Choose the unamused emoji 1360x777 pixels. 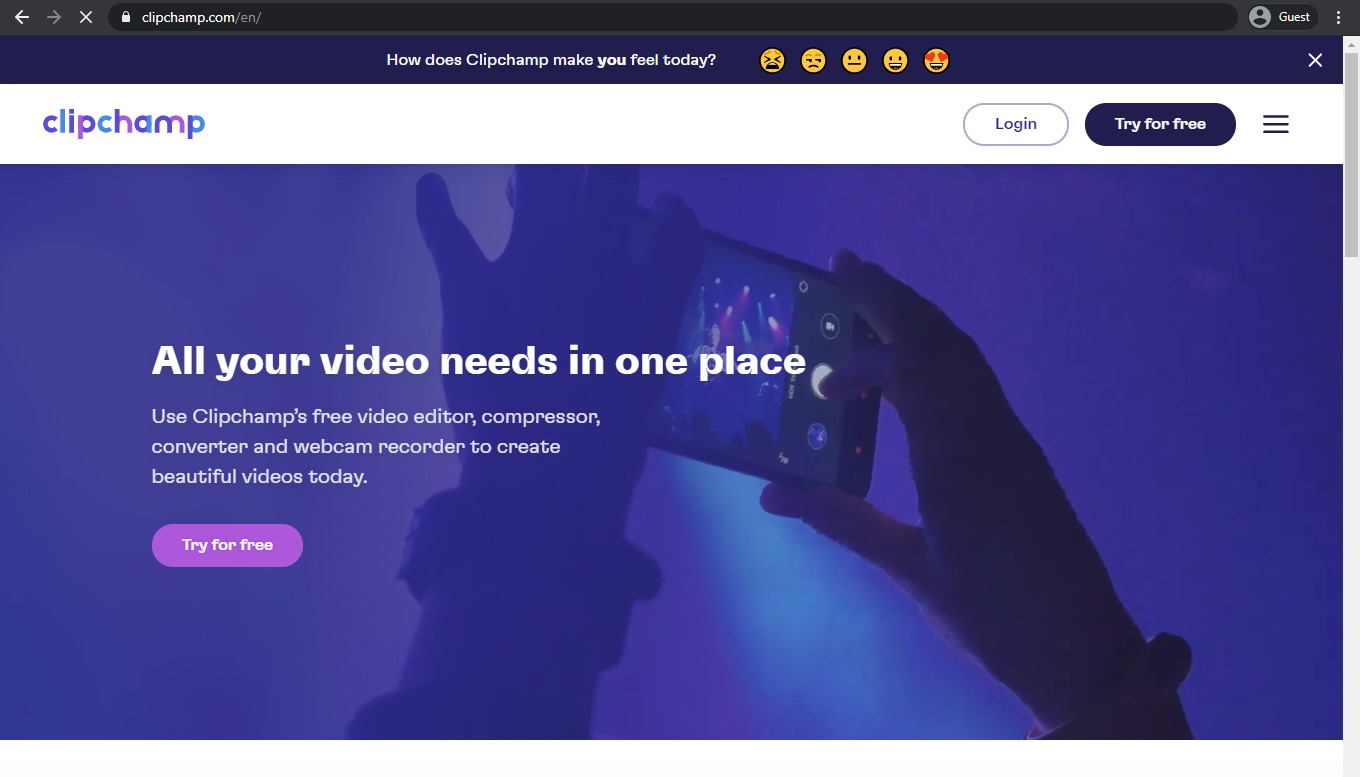pos(814,61)
